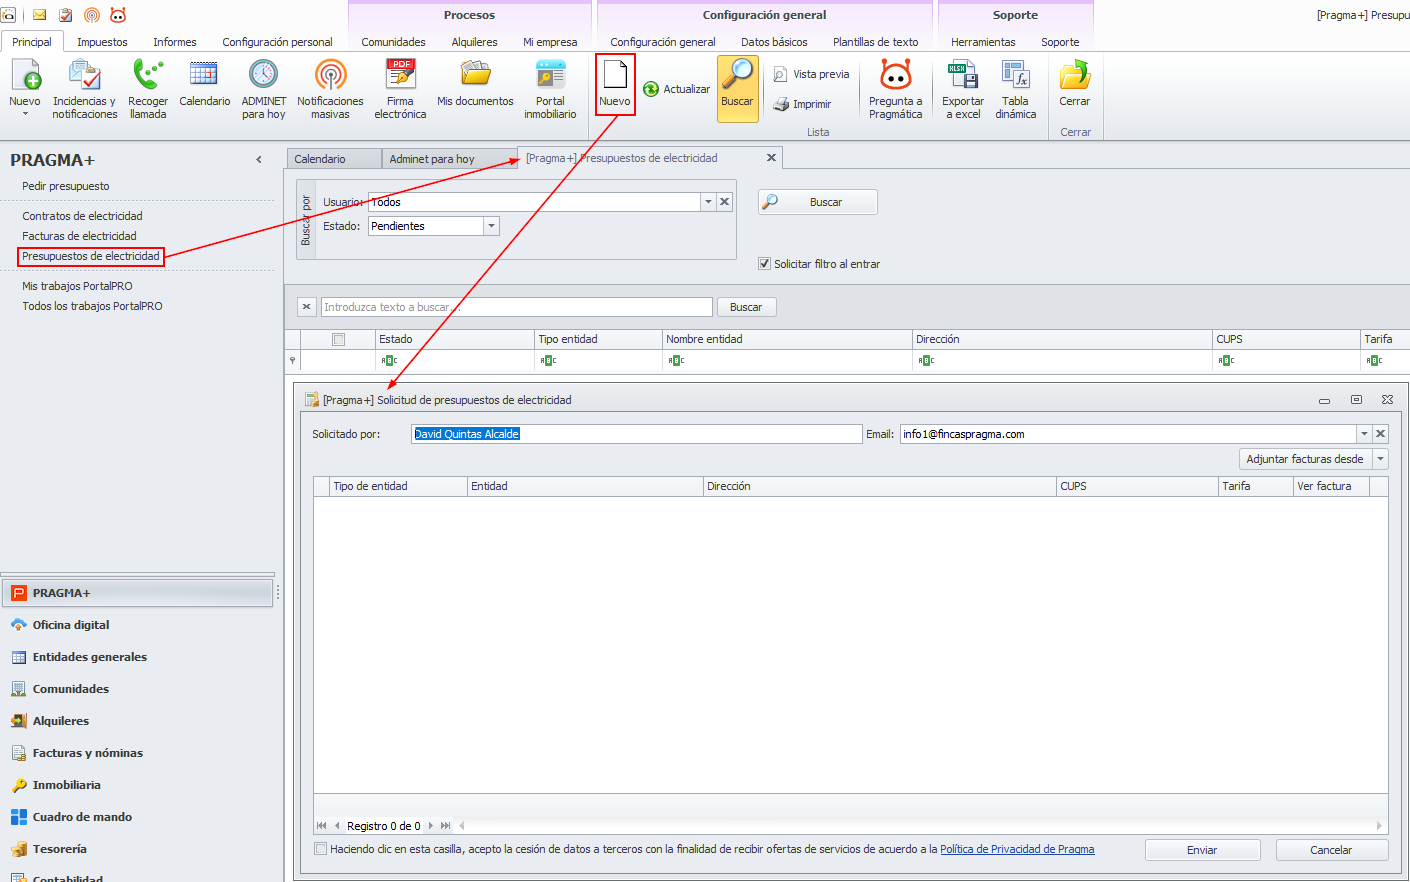
Task: Launch ADMINET para hoy
Action: (x=263, y=89)
